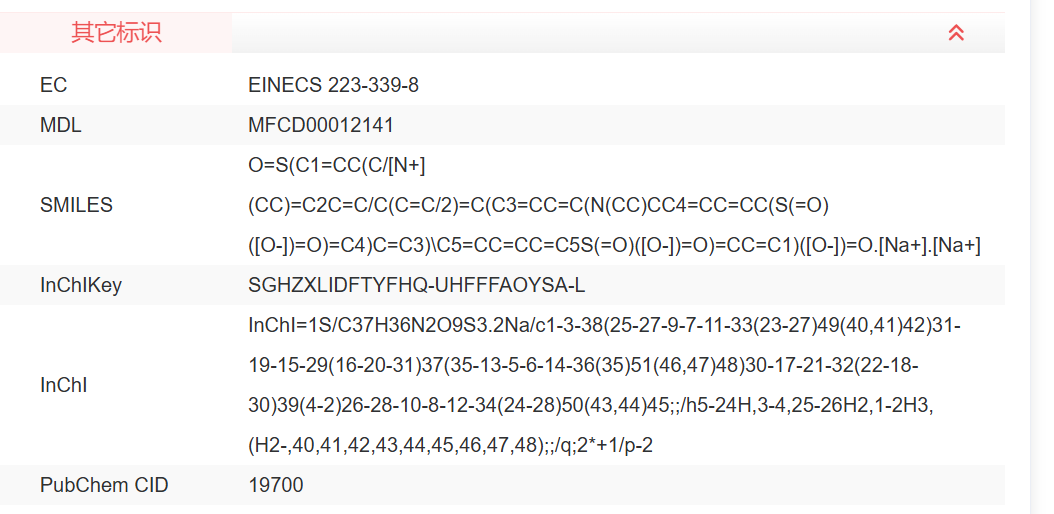Image resolution: width=1054 pixels, height=514 pixels.
Task: Click the EC row label
Action: point(54,85)
